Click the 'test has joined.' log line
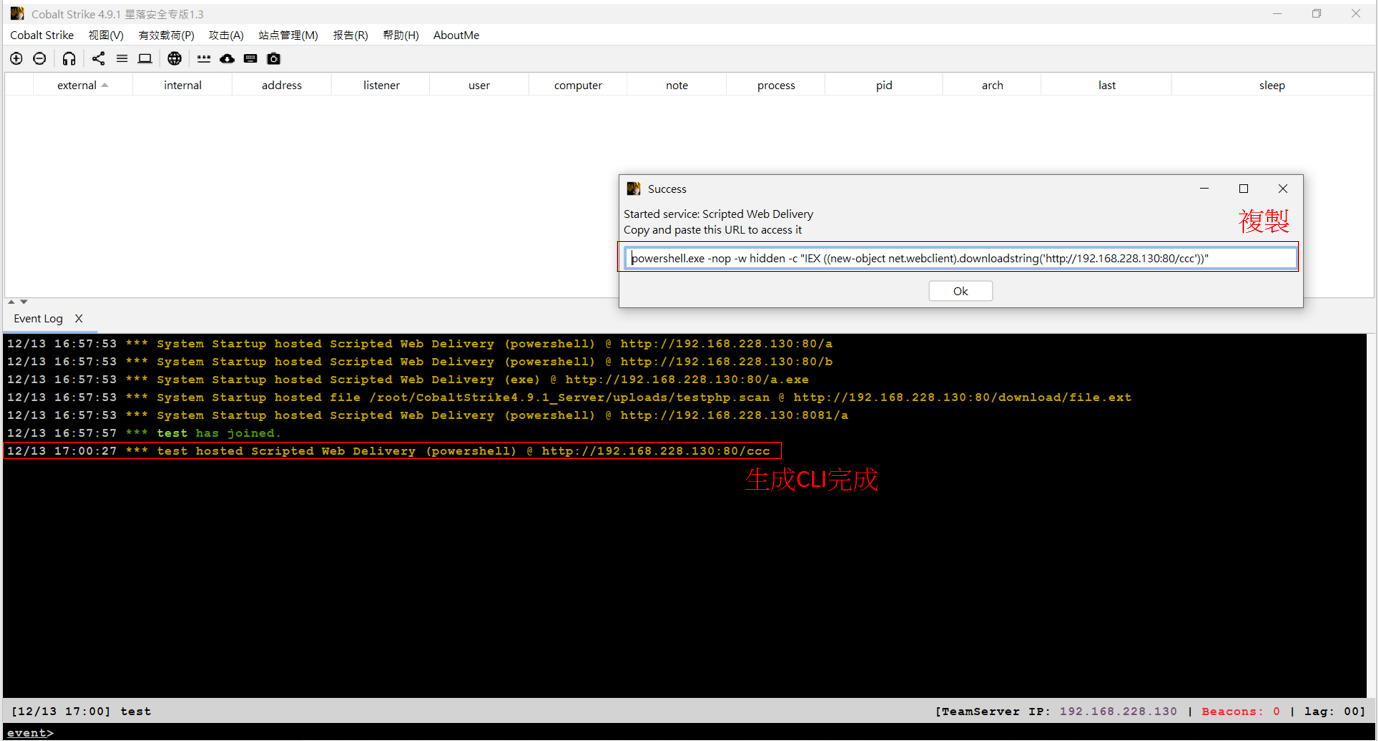This screenshot has width=1378, height=741. coord(144,434)
